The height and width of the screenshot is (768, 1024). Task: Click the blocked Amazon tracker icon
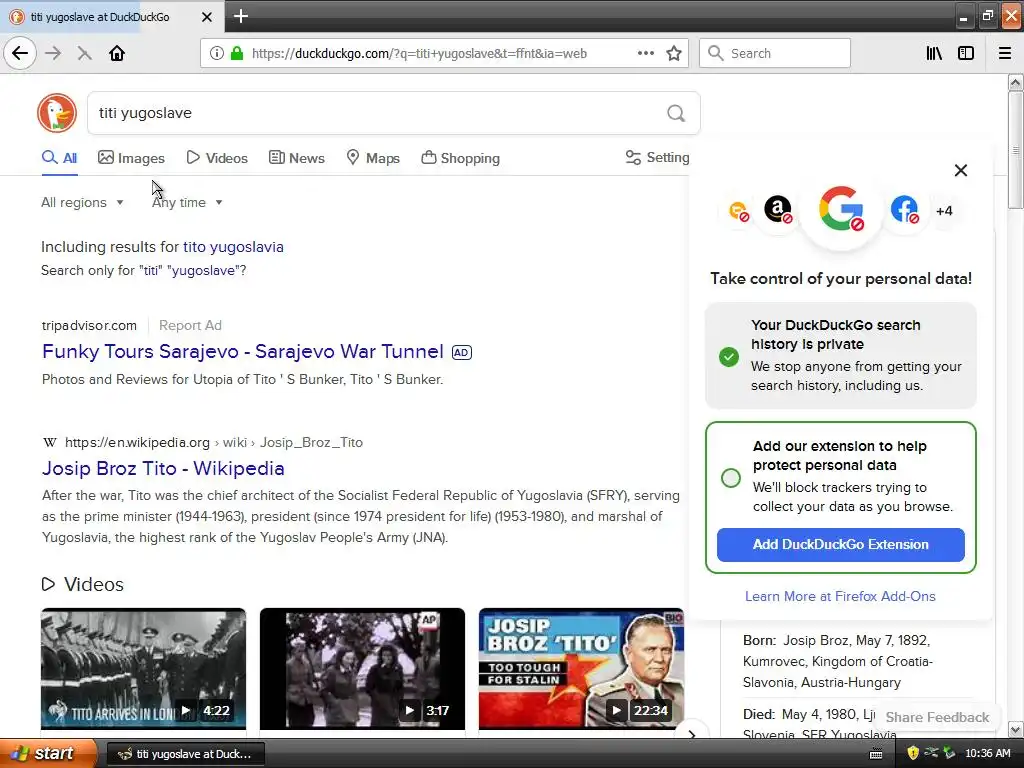tap(778, 210)
